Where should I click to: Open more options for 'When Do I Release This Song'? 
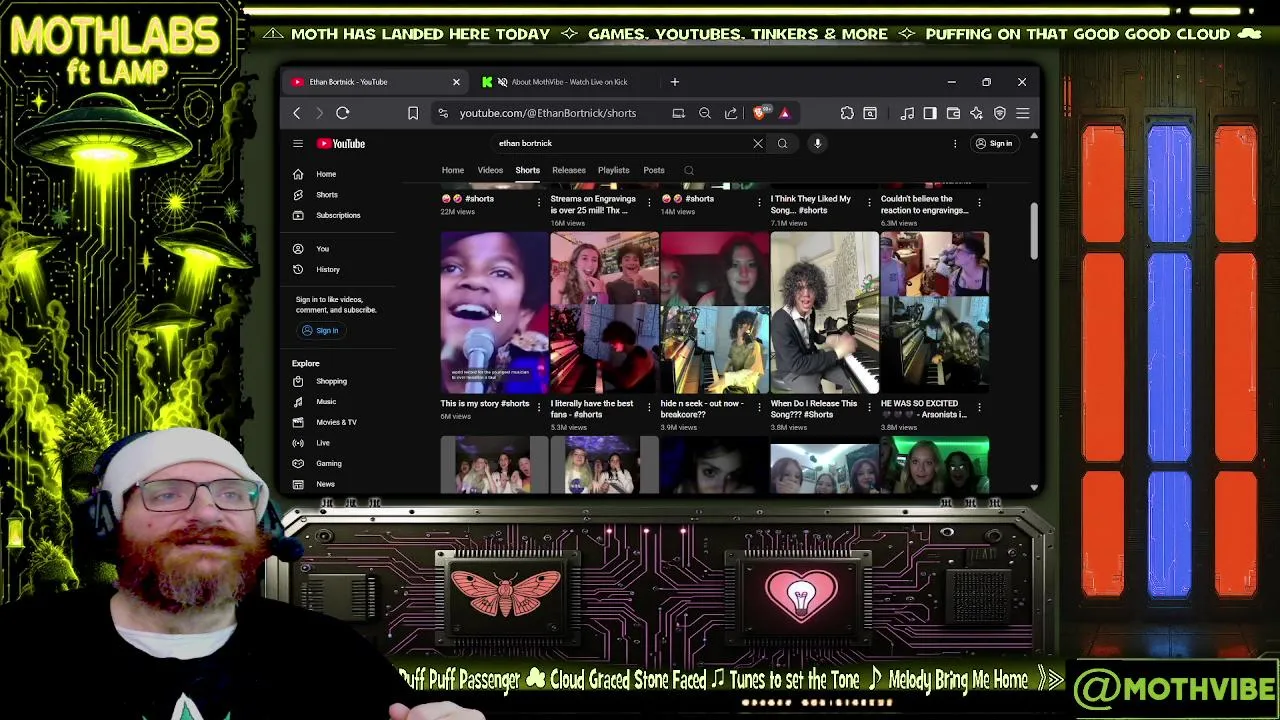pyautogui.click(x=870, y=407)
